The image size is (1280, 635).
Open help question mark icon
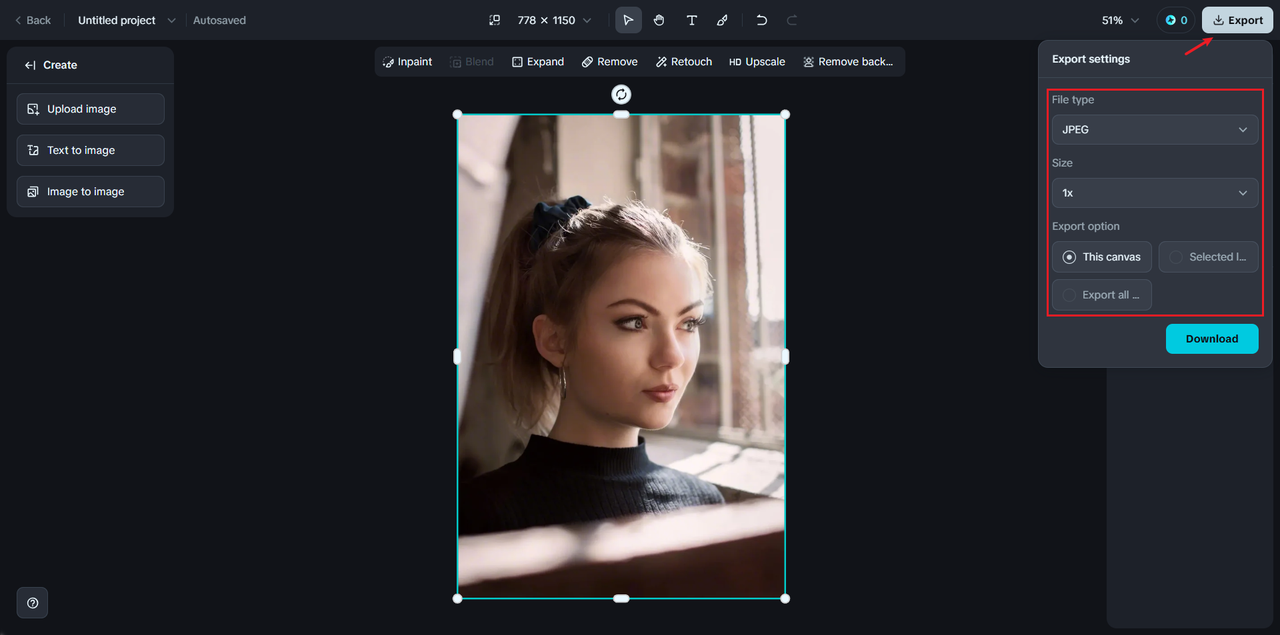33,603
